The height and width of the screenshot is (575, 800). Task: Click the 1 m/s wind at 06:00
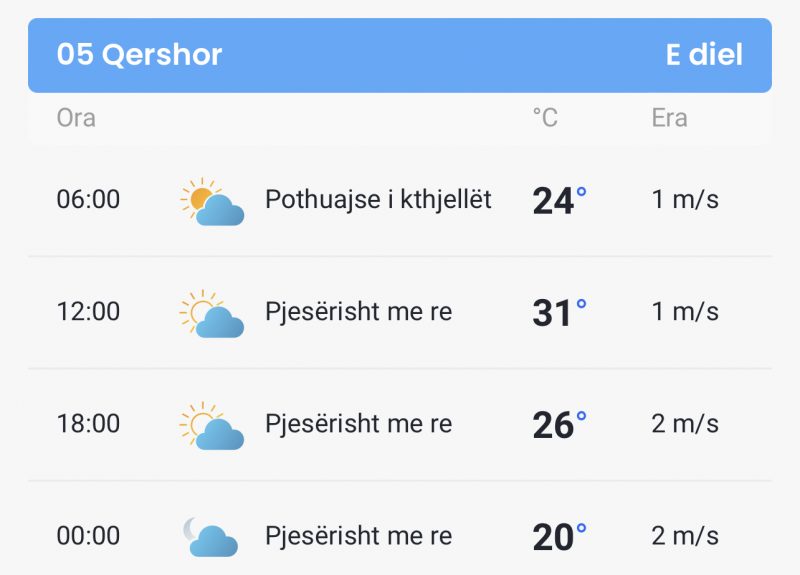[x=685, y=199]
